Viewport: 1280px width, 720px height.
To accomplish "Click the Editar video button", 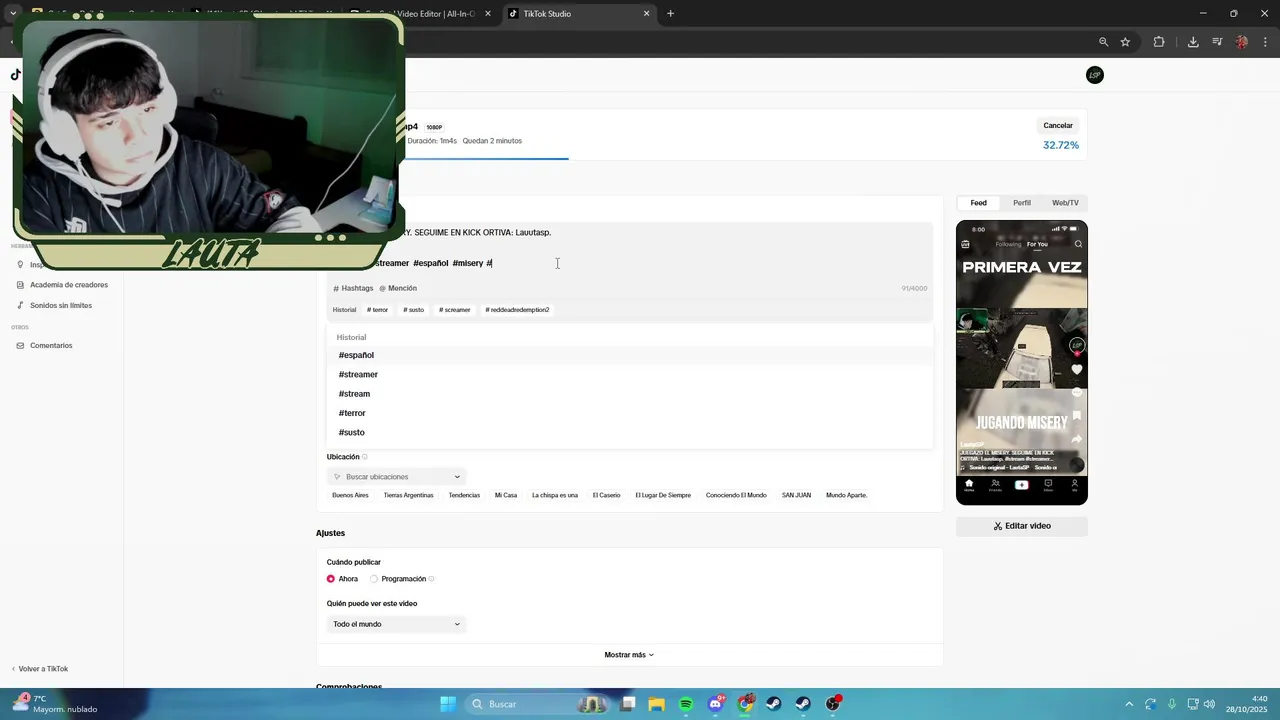I will (1021, 526).
